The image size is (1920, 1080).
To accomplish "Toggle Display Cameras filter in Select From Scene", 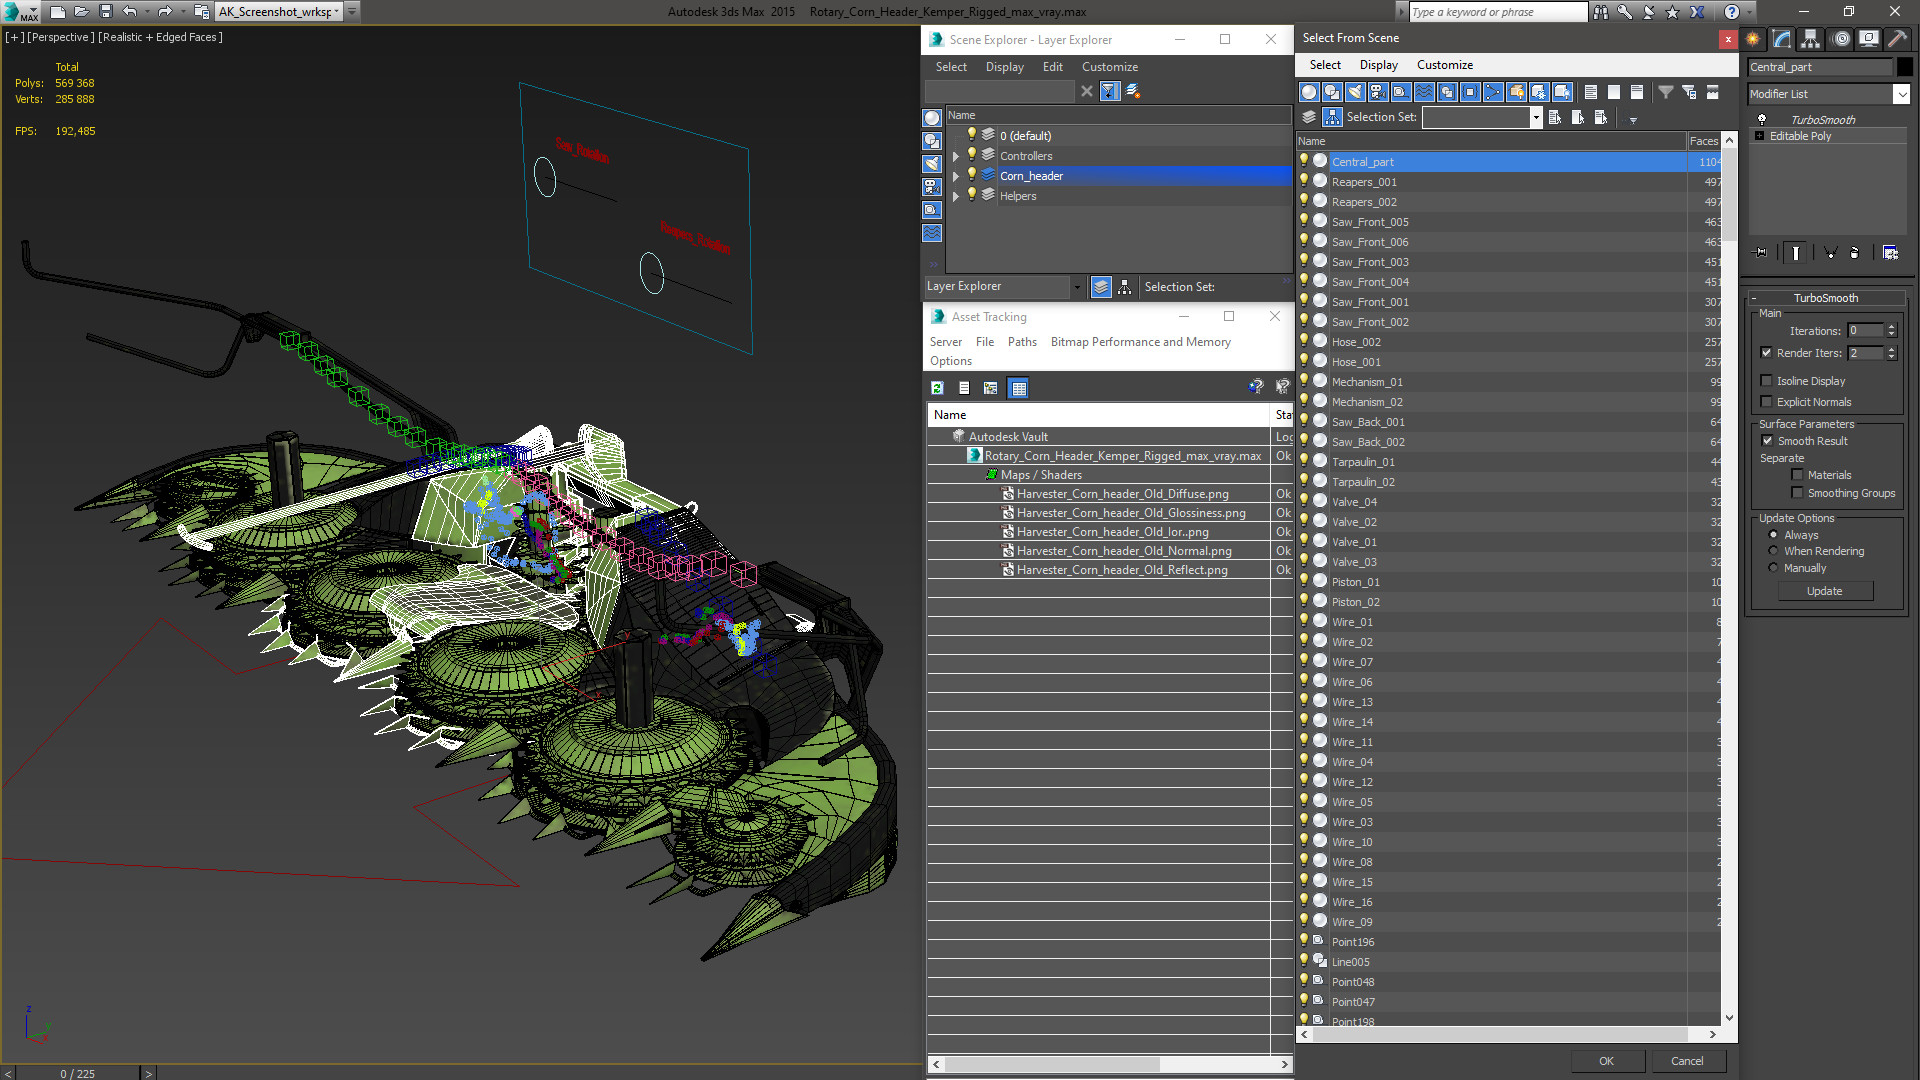I will pos(1378,92).
